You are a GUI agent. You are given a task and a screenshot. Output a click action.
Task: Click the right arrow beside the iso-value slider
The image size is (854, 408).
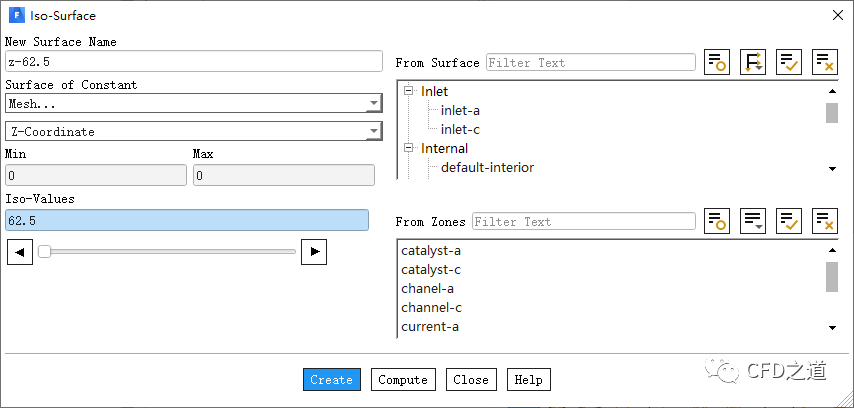[314, 252]
